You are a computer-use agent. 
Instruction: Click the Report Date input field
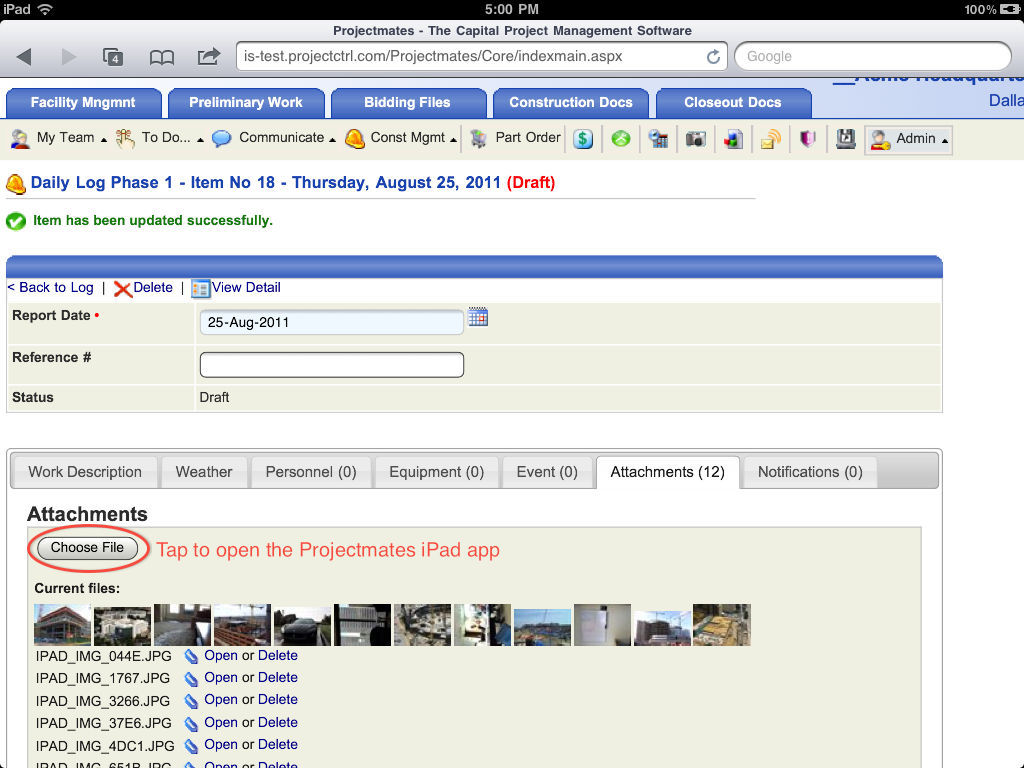pyautogui.click(x=332, y=323)
